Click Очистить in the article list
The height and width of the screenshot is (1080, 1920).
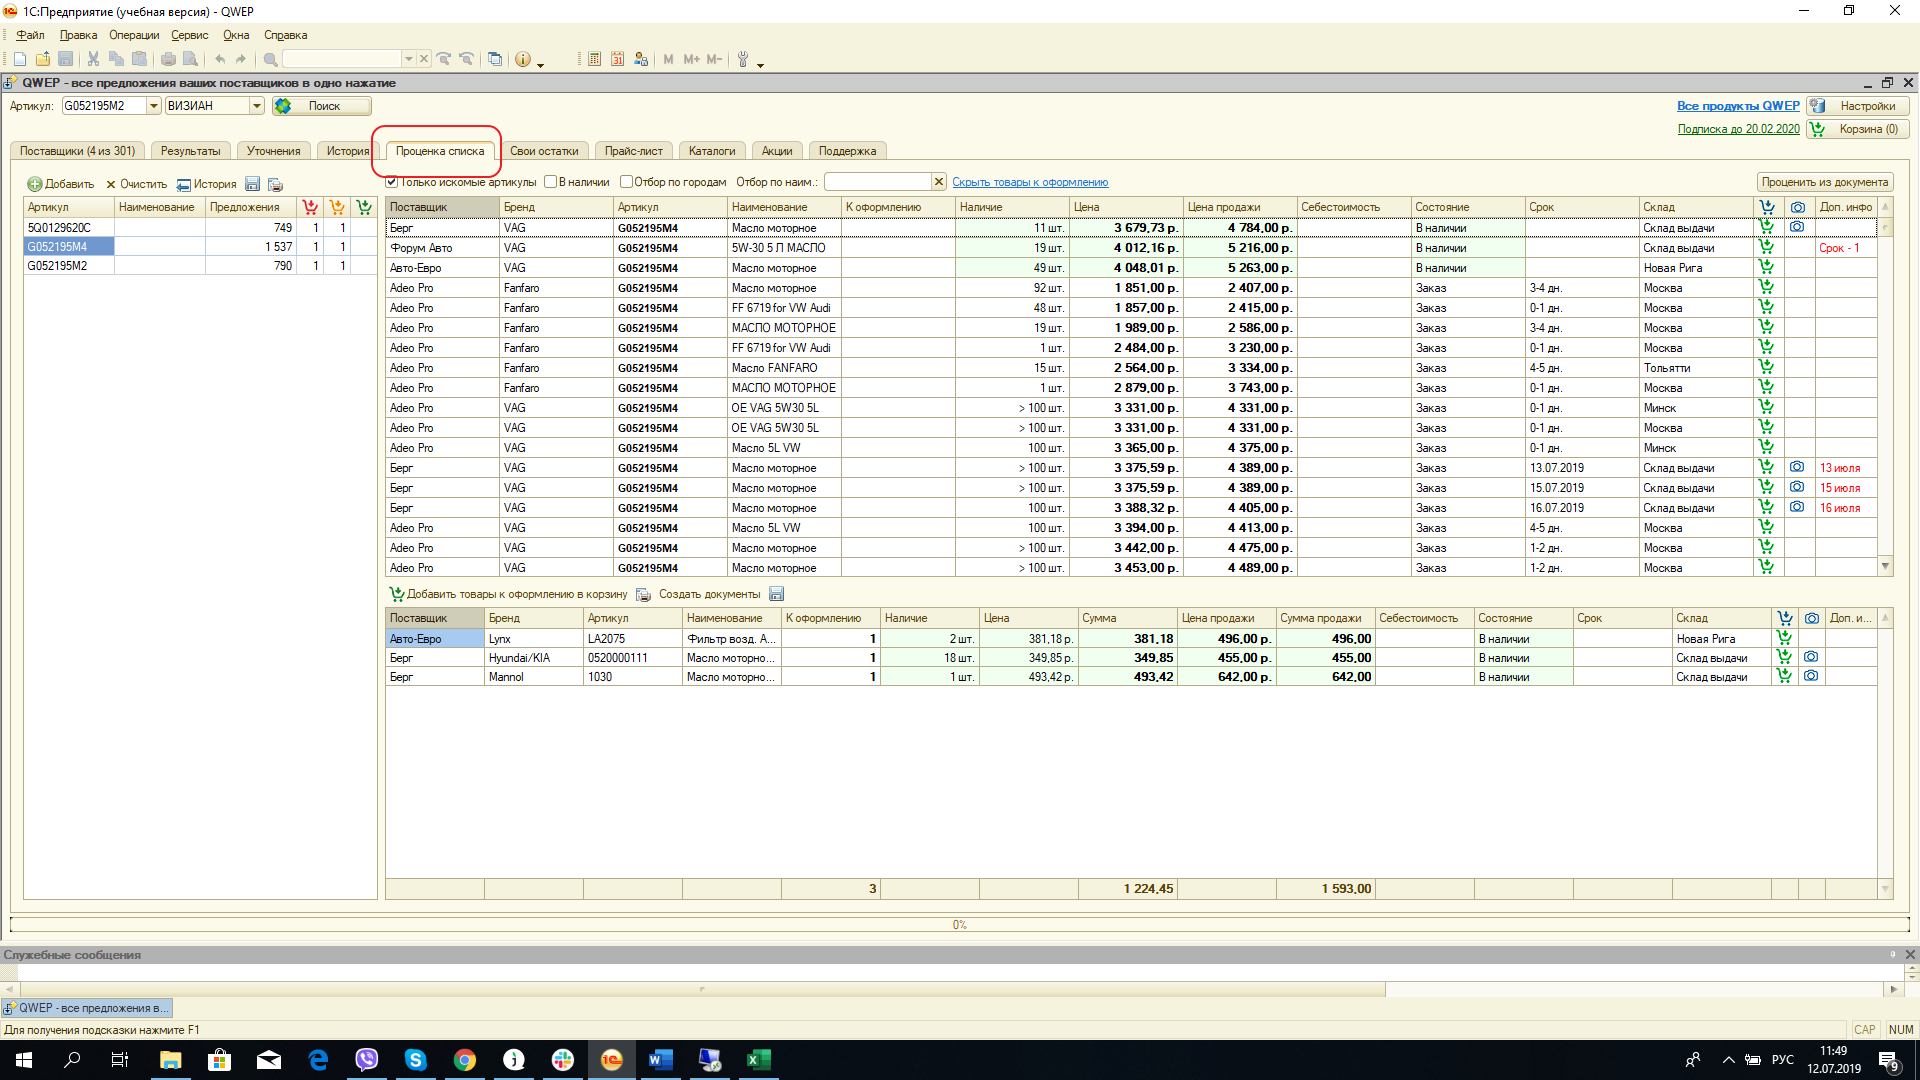tap(136, 184)
